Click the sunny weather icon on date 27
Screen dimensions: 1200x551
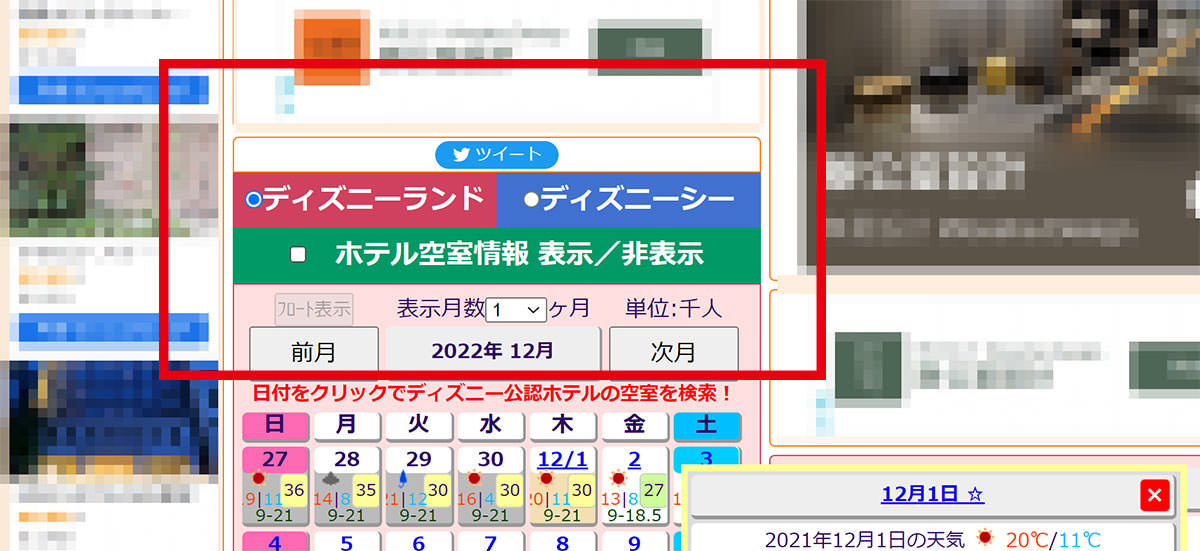[259, 479]
